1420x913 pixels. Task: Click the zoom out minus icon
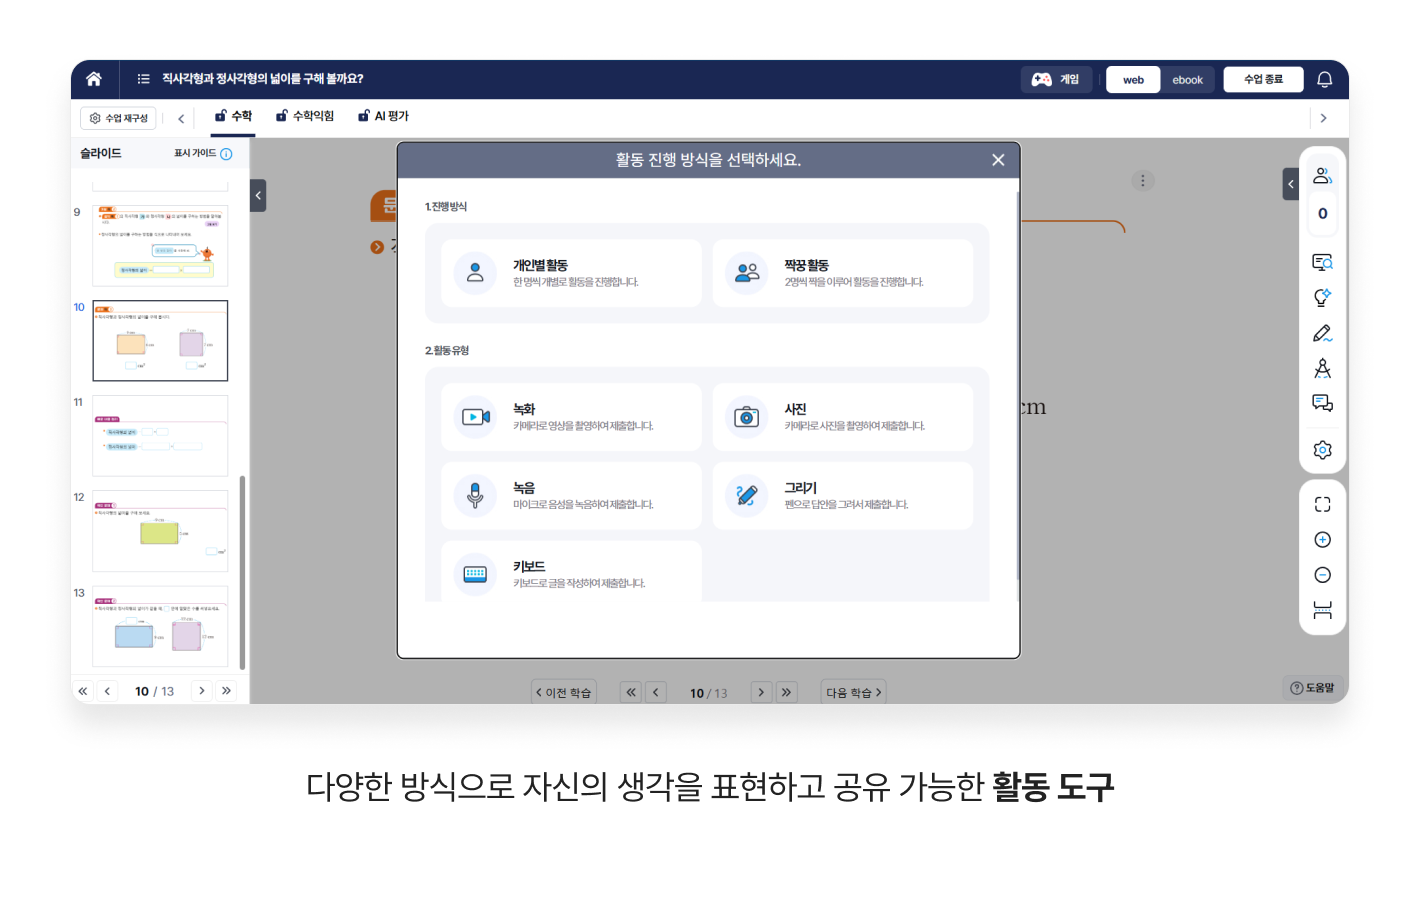click(x=1322, y=575)
